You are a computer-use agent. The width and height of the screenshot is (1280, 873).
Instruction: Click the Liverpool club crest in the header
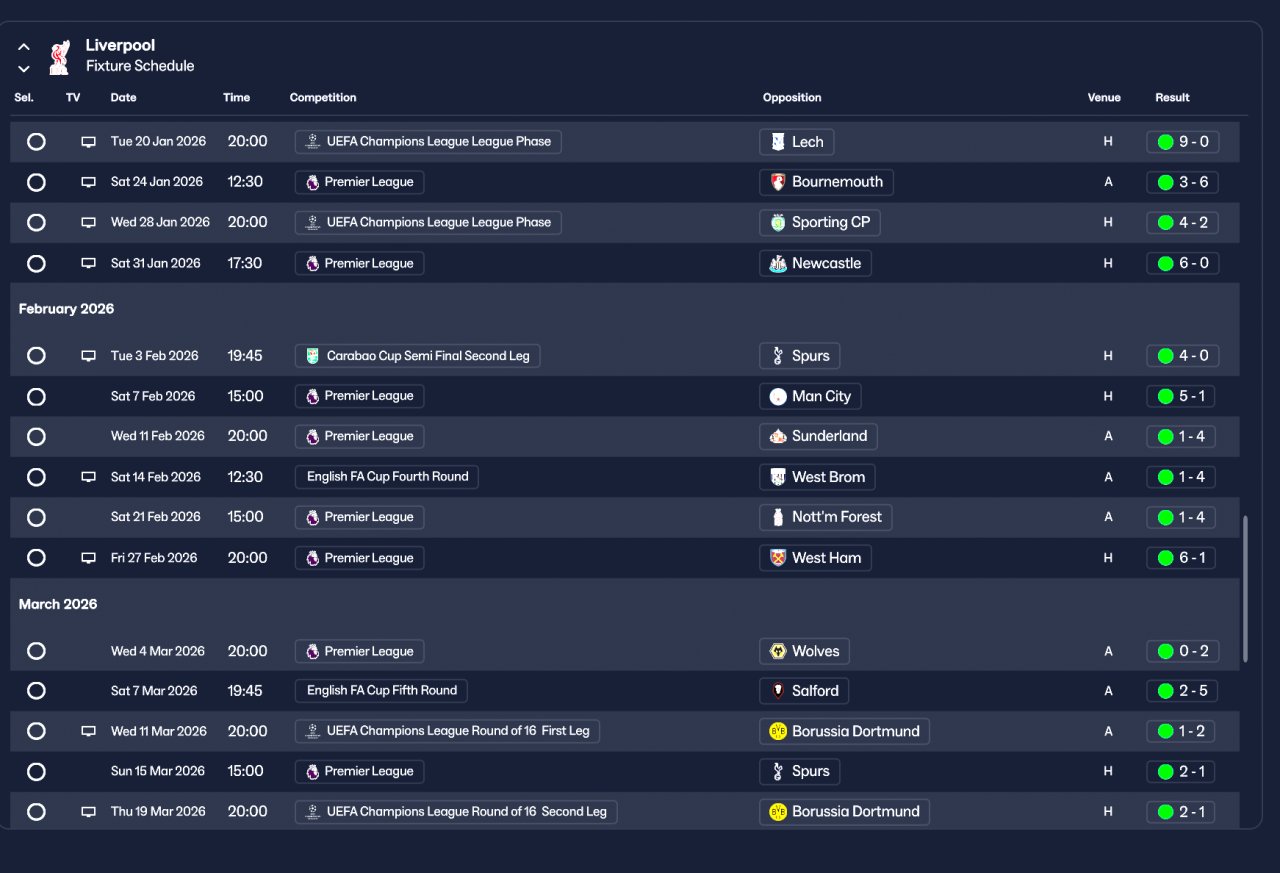(x=59, y=57)
